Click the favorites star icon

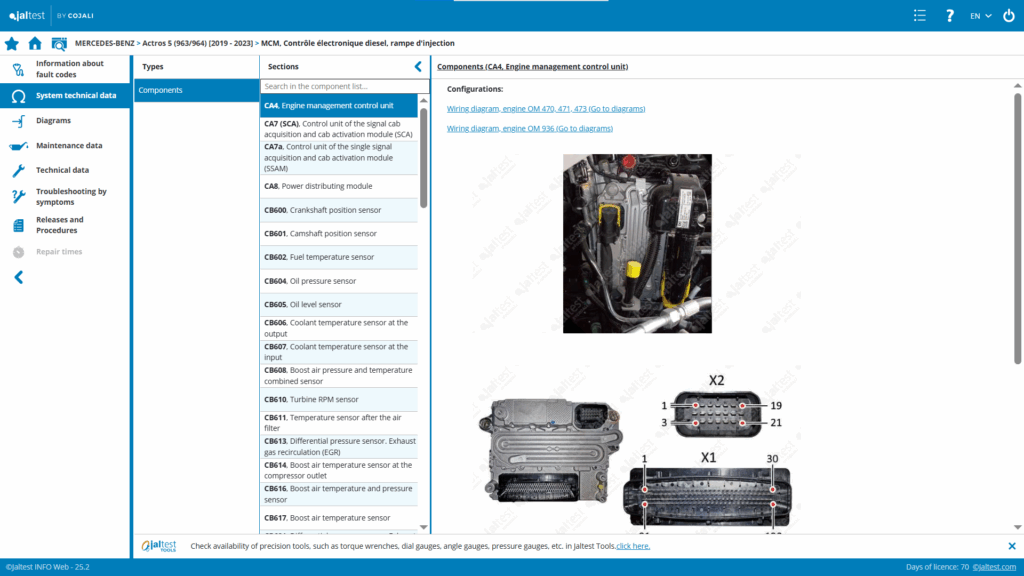(12, 44)
